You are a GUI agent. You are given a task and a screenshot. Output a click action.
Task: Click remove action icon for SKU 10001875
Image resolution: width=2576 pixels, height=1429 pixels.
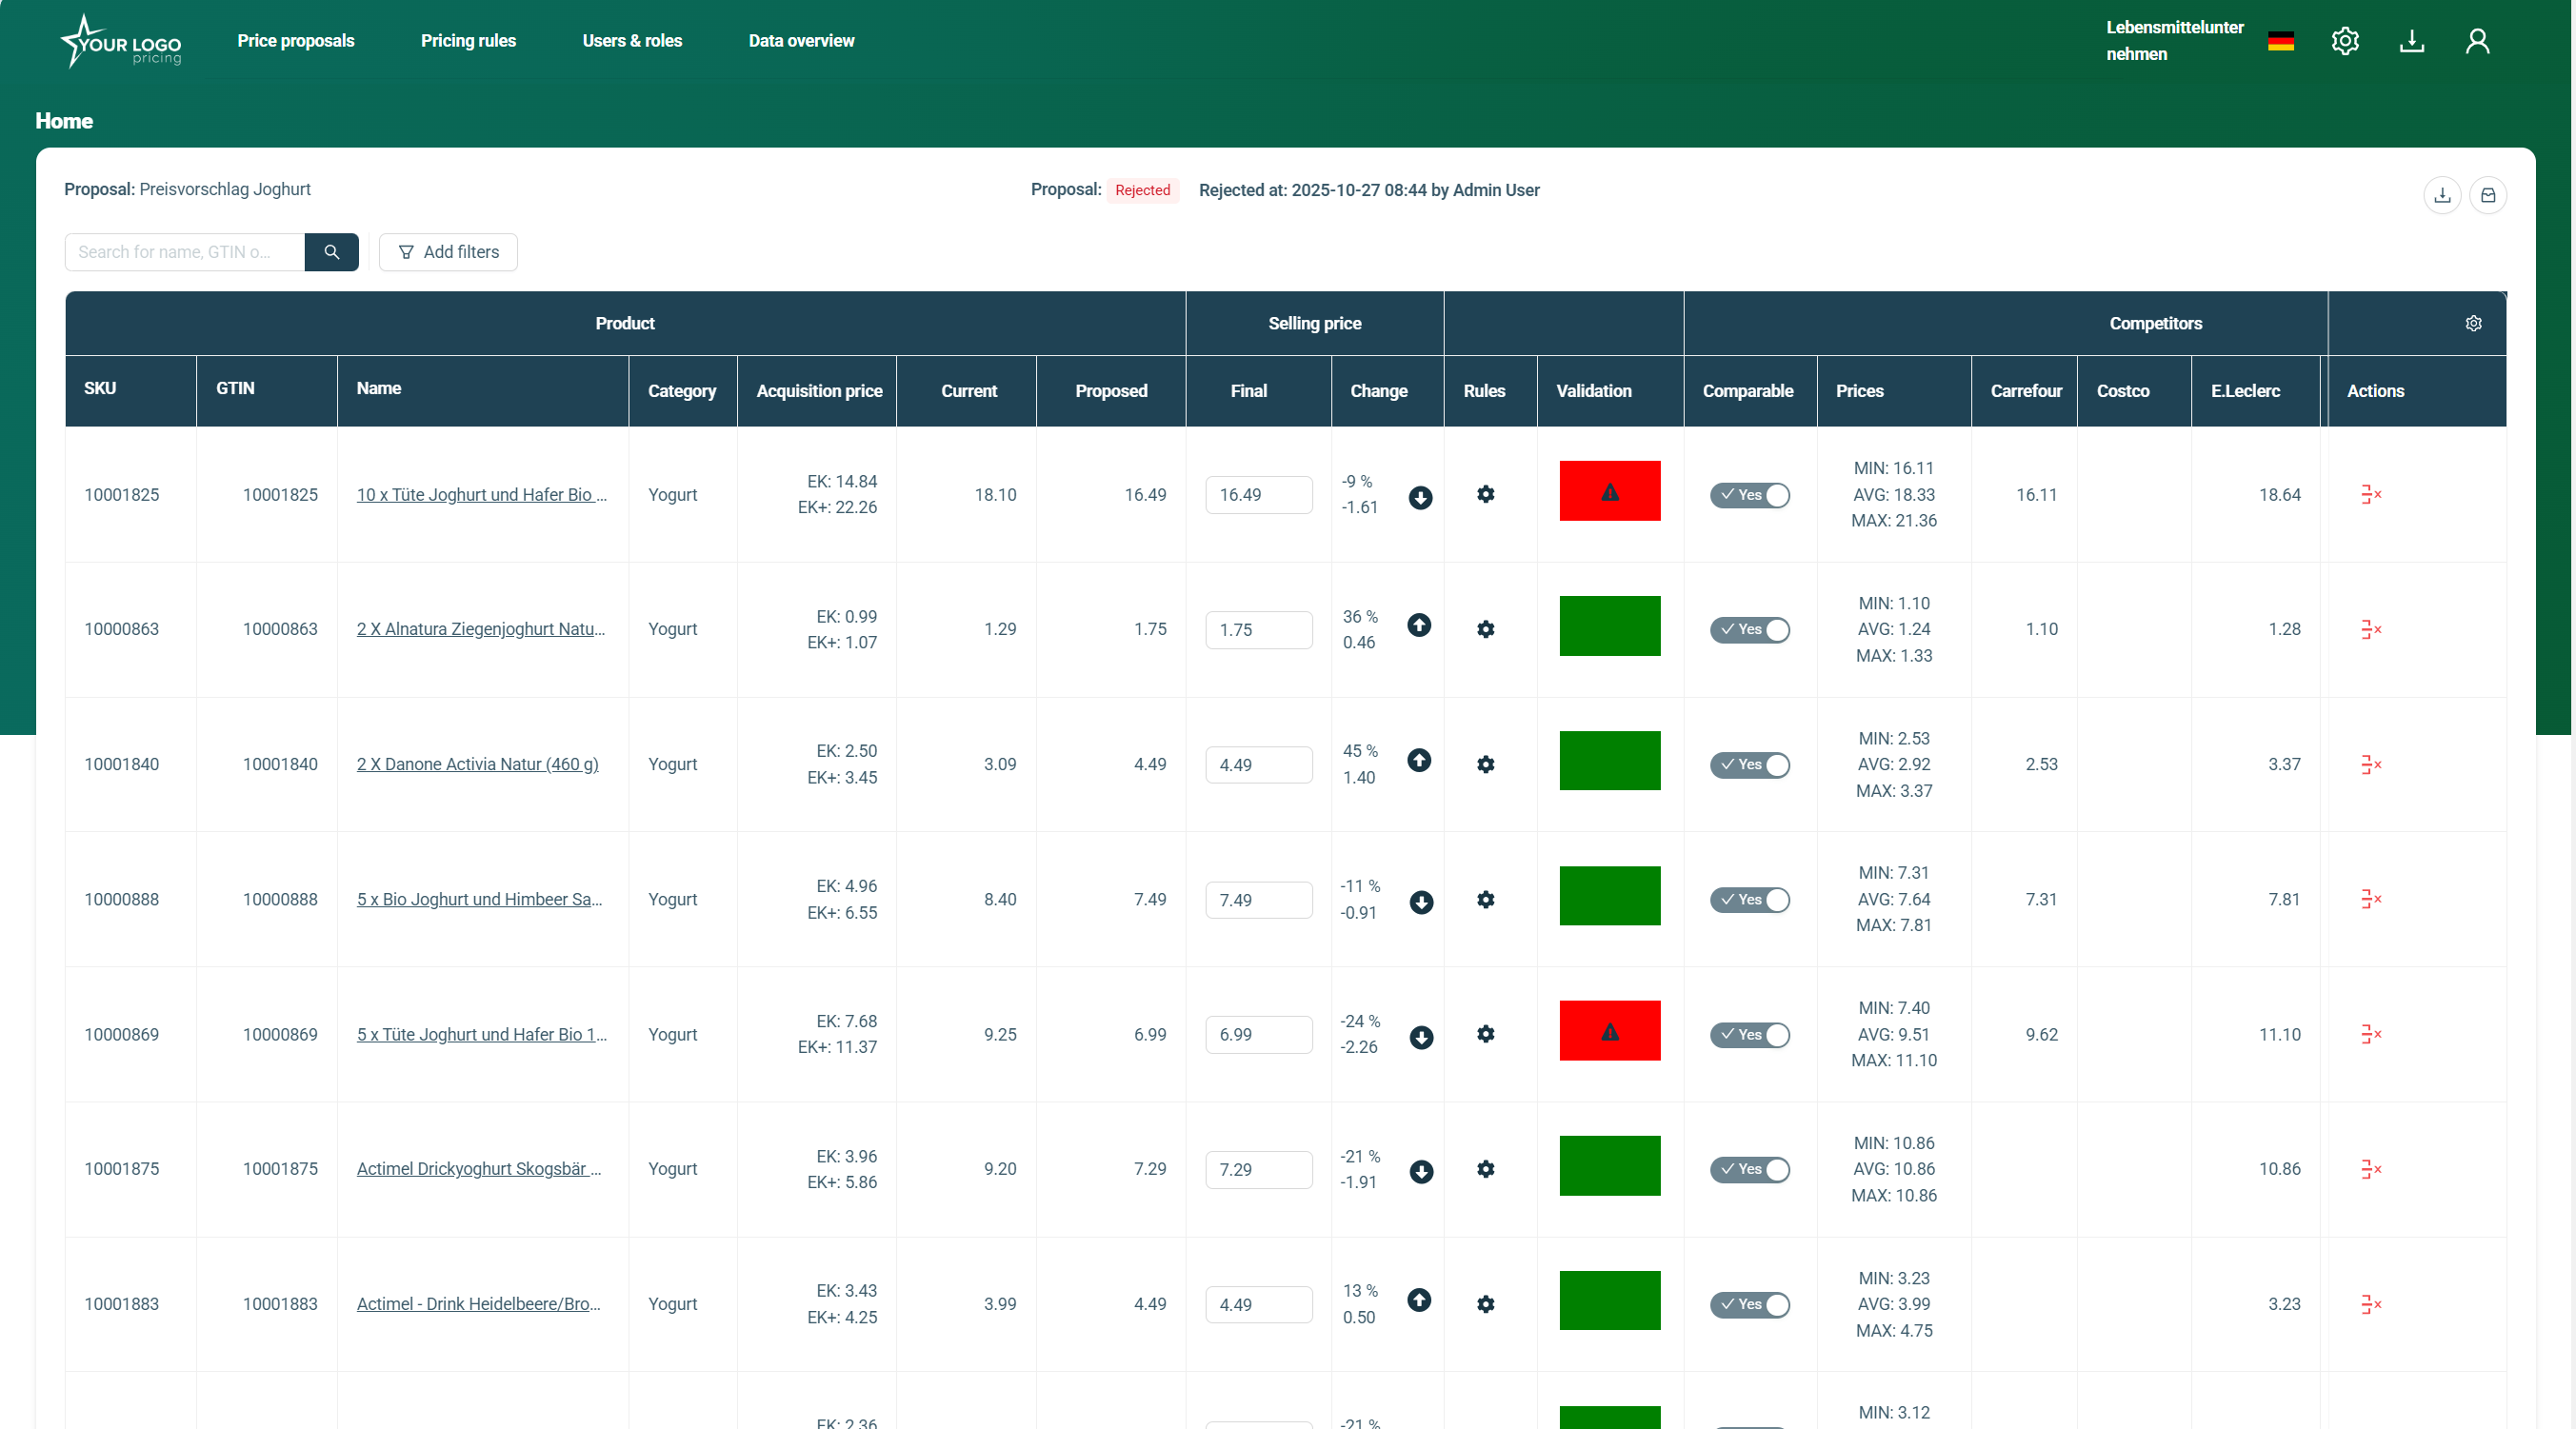click(2371, 1169)
